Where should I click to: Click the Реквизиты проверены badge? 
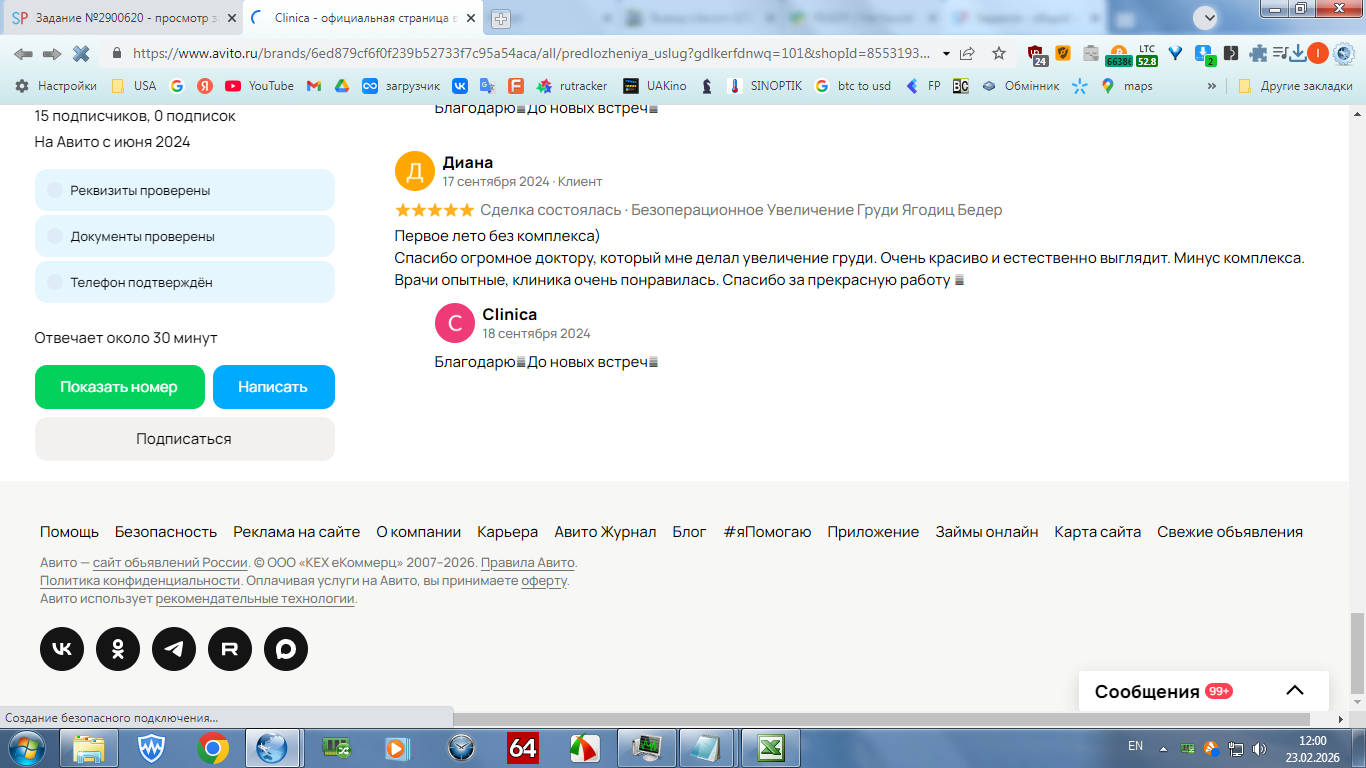coord(185,190)
